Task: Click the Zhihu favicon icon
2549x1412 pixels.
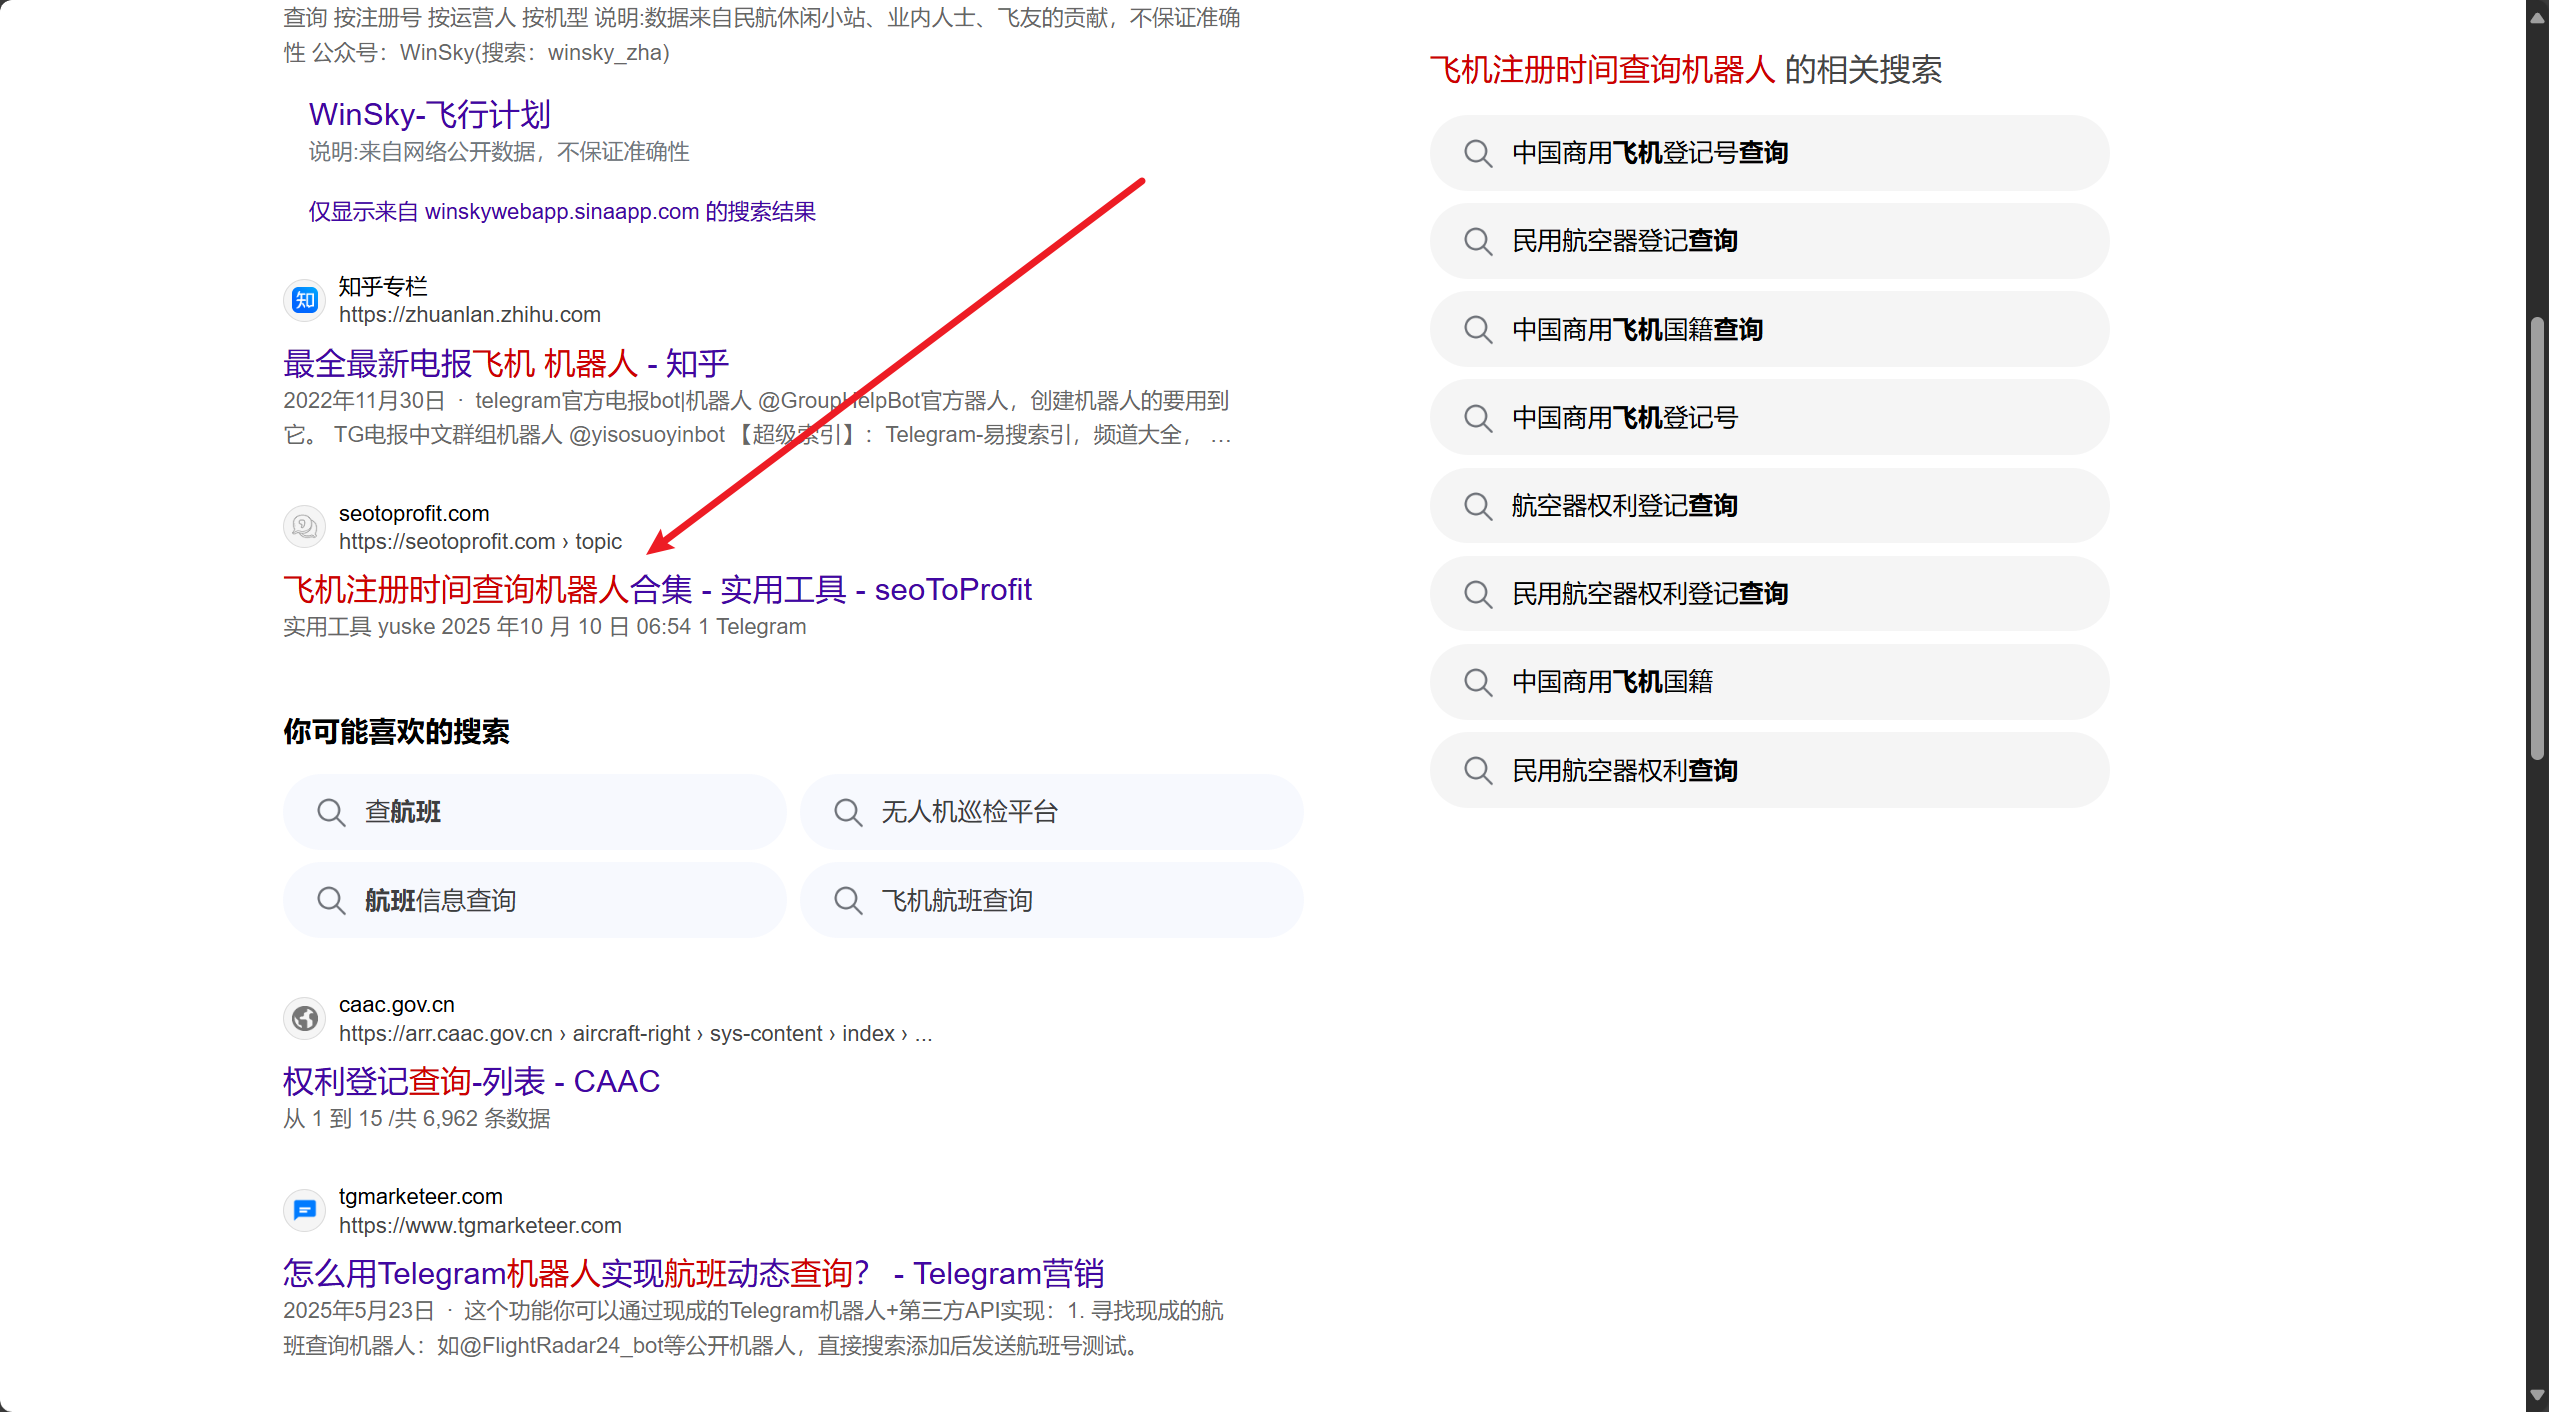Action: pos(305,300)
